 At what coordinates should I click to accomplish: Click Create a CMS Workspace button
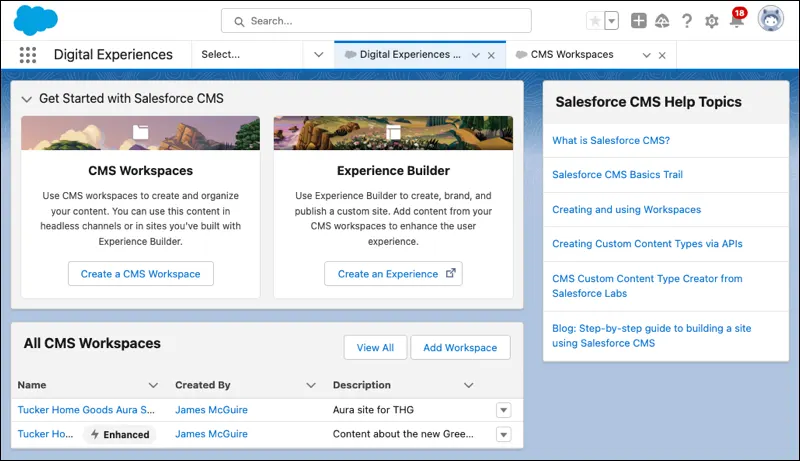(141, 274)
